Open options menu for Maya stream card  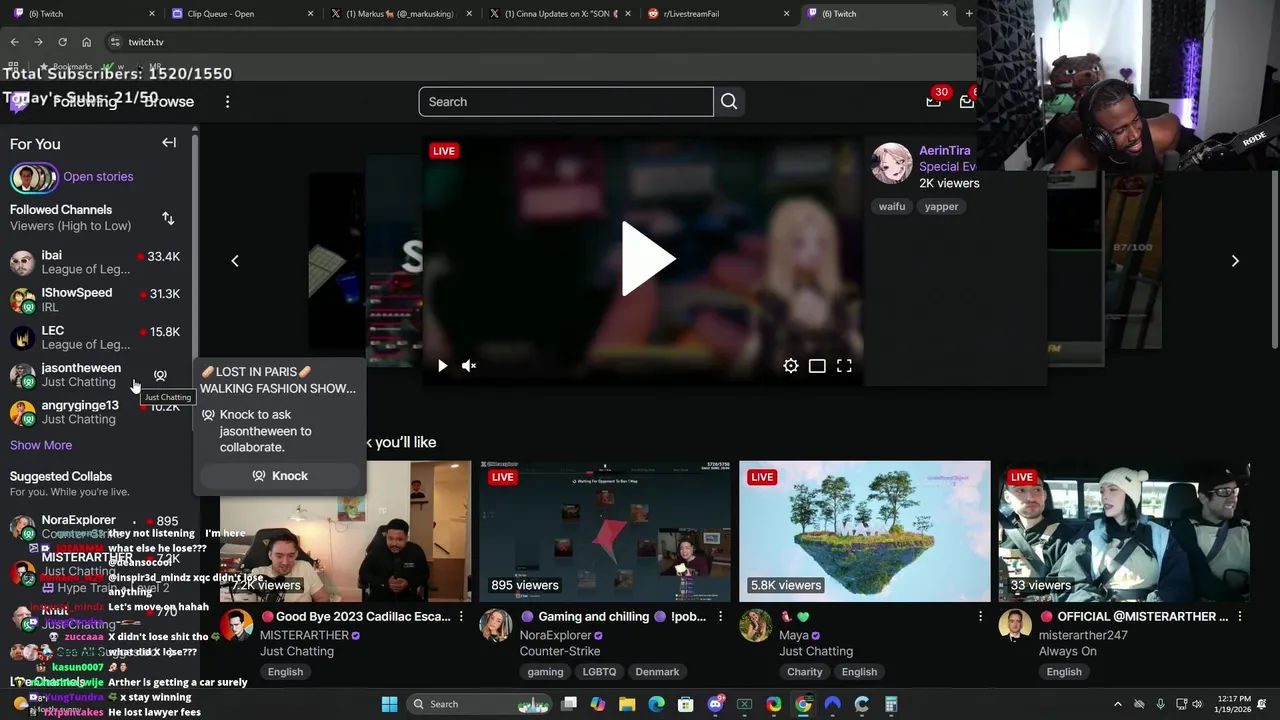[x=980, y=617]
